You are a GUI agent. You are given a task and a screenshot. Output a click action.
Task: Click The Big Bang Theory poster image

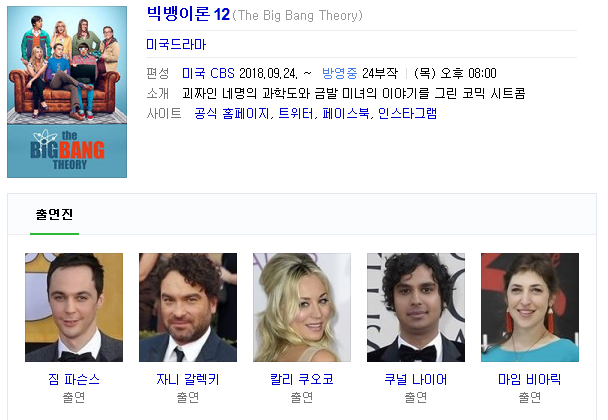pyautogui.click(x=67, y=92)
